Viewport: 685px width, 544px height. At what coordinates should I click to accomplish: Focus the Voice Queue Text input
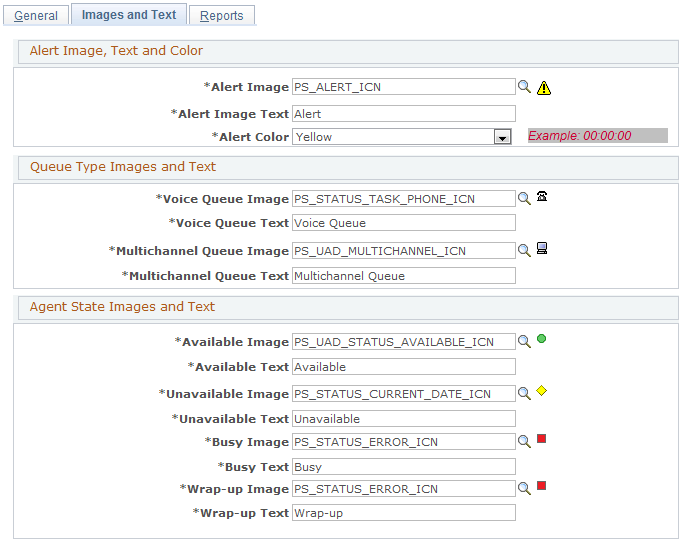[404, 223]
